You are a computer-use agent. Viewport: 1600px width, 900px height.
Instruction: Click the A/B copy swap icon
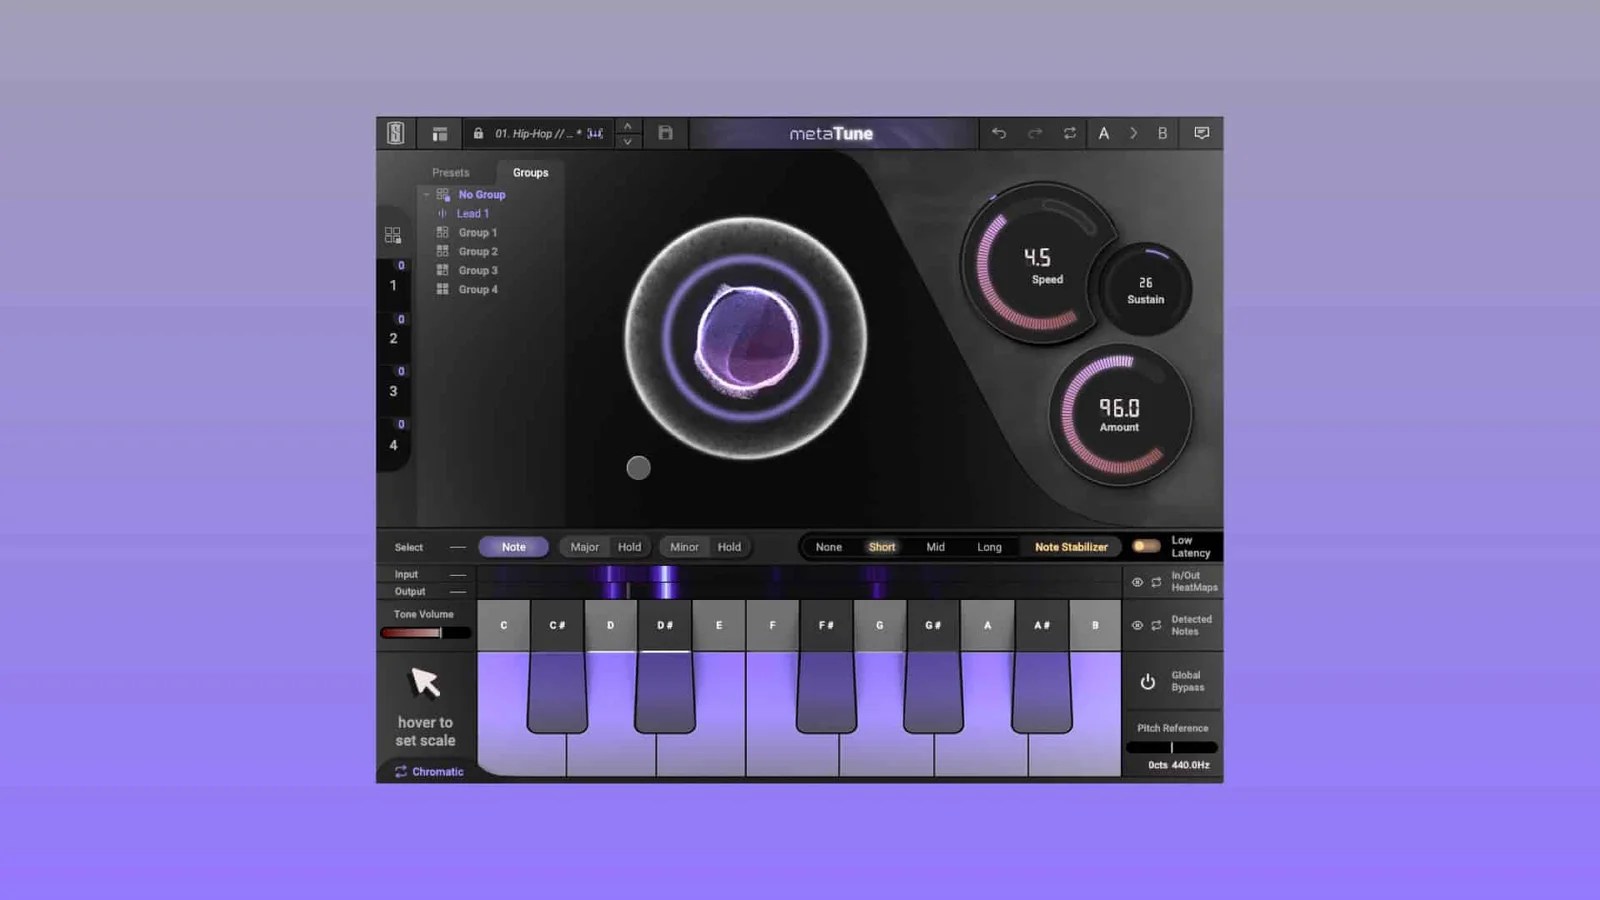[1071, 133]
